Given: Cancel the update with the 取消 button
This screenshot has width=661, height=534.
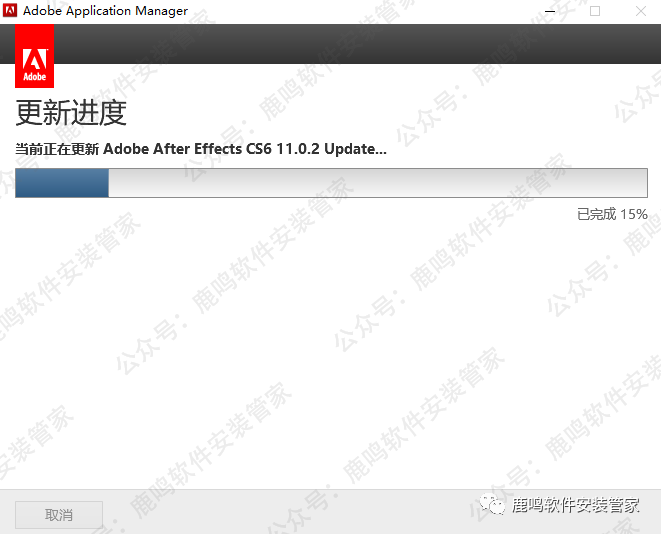Looking at the screenshot, I should [x=59, y=515].
